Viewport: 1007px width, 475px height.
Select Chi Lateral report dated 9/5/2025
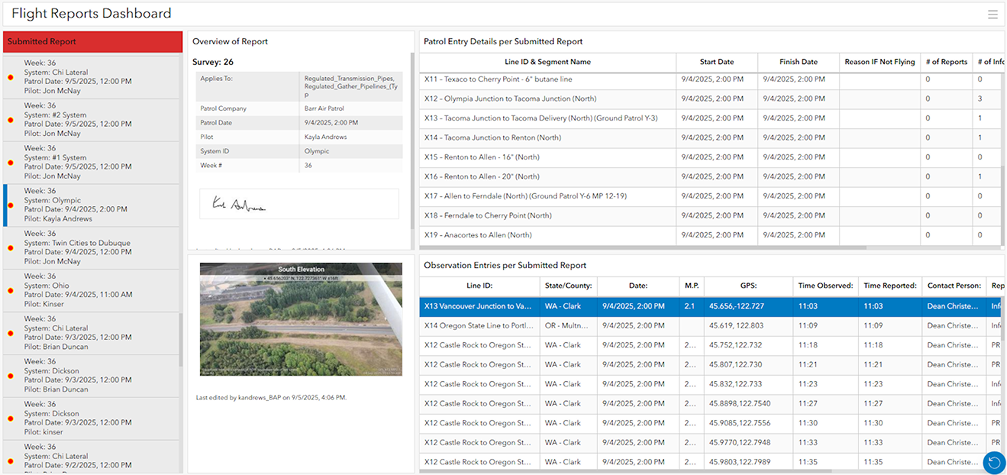93,77
